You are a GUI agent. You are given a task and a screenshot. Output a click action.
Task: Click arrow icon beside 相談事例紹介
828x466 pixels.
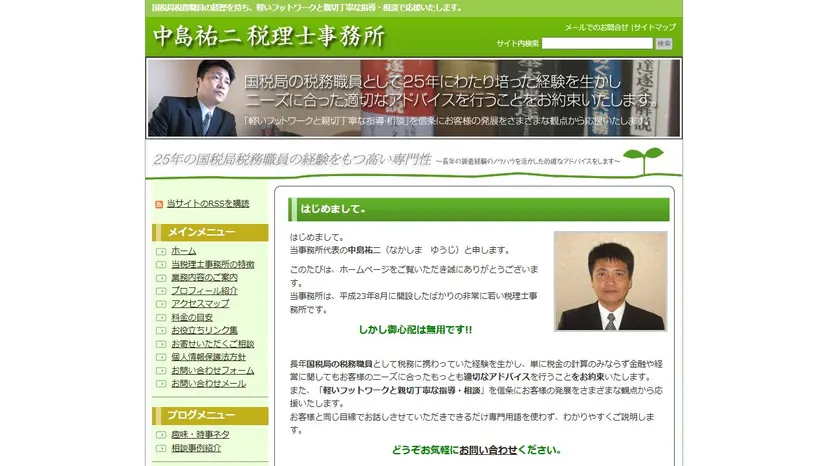point(161,449)
